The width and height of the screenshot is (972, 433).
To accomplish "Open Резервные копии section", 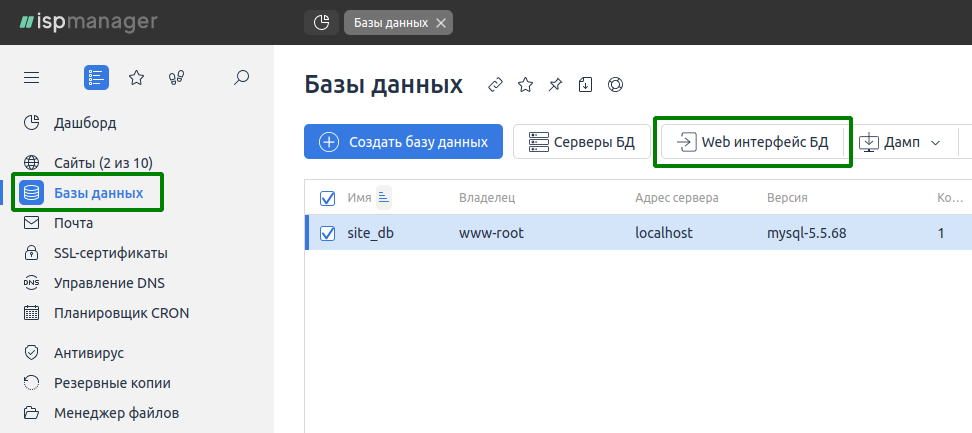I will tap(112, 383).
